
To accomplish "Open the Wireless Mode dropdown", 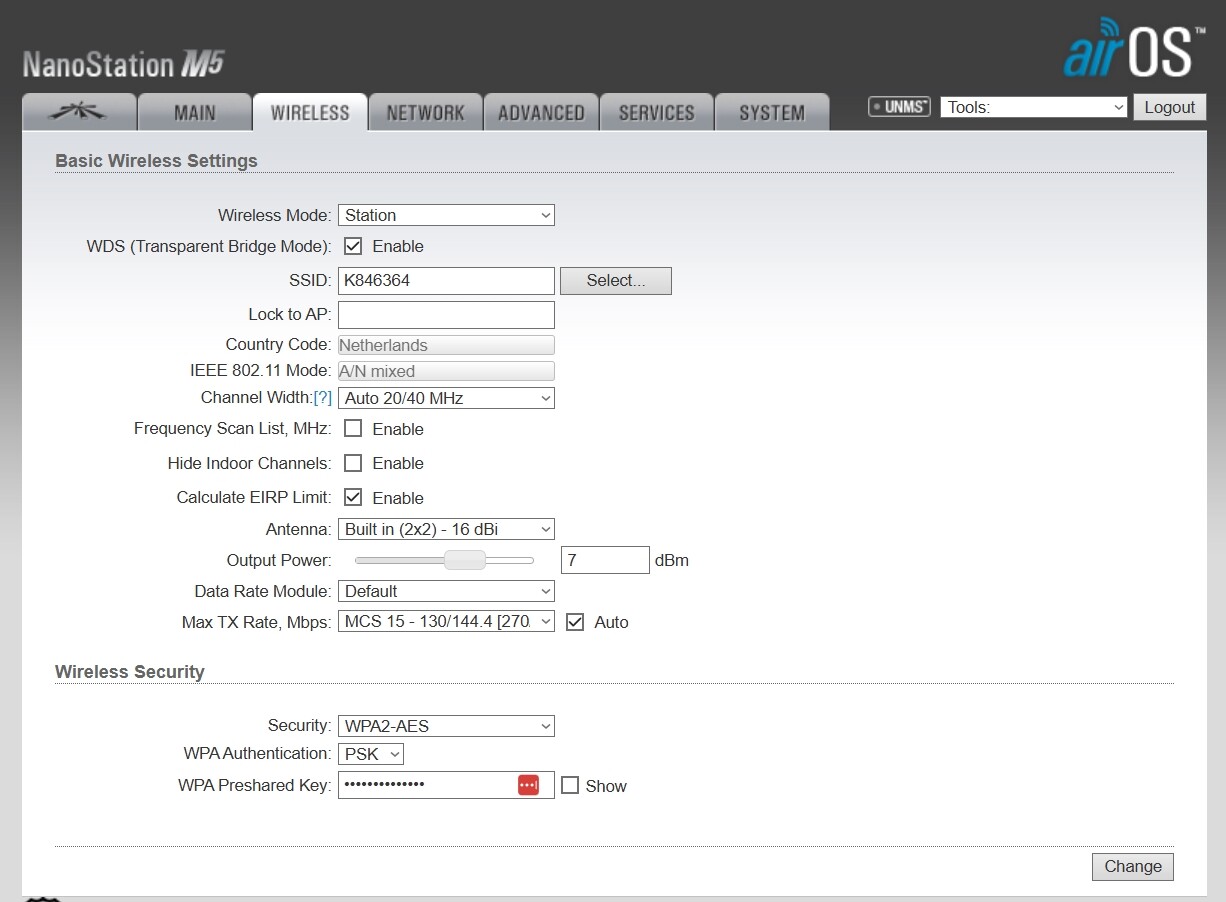I will 445,215.
